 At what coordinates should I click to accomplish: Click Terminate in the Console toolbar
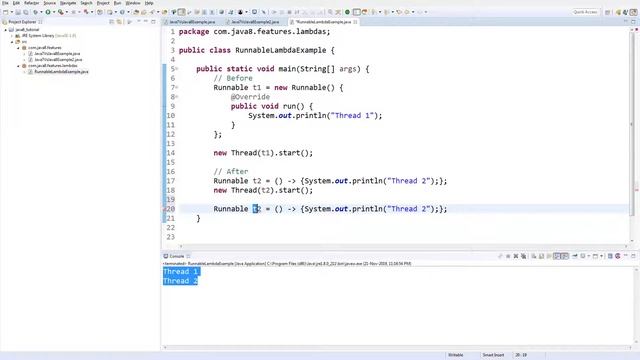[508, 256]
